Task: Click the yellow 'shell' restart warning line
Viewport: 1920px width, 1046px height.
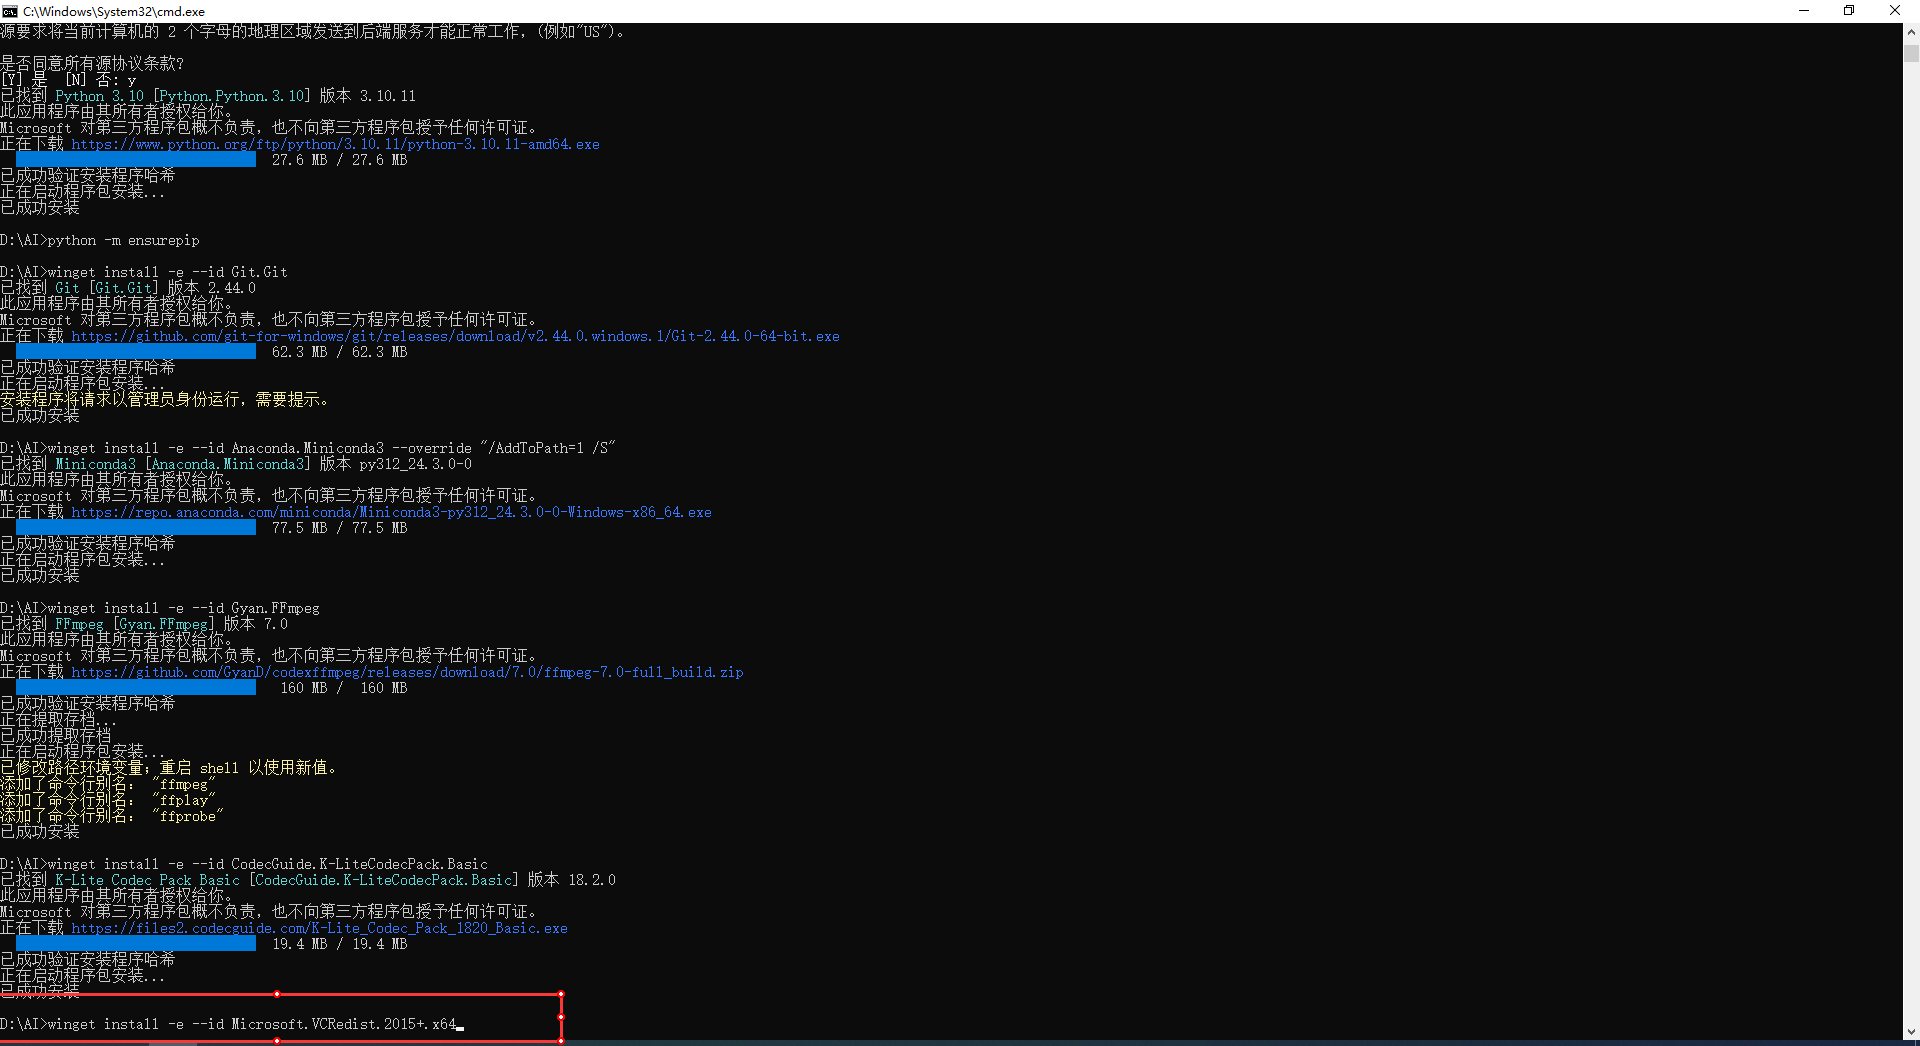Action: click(x=168, y=768)
